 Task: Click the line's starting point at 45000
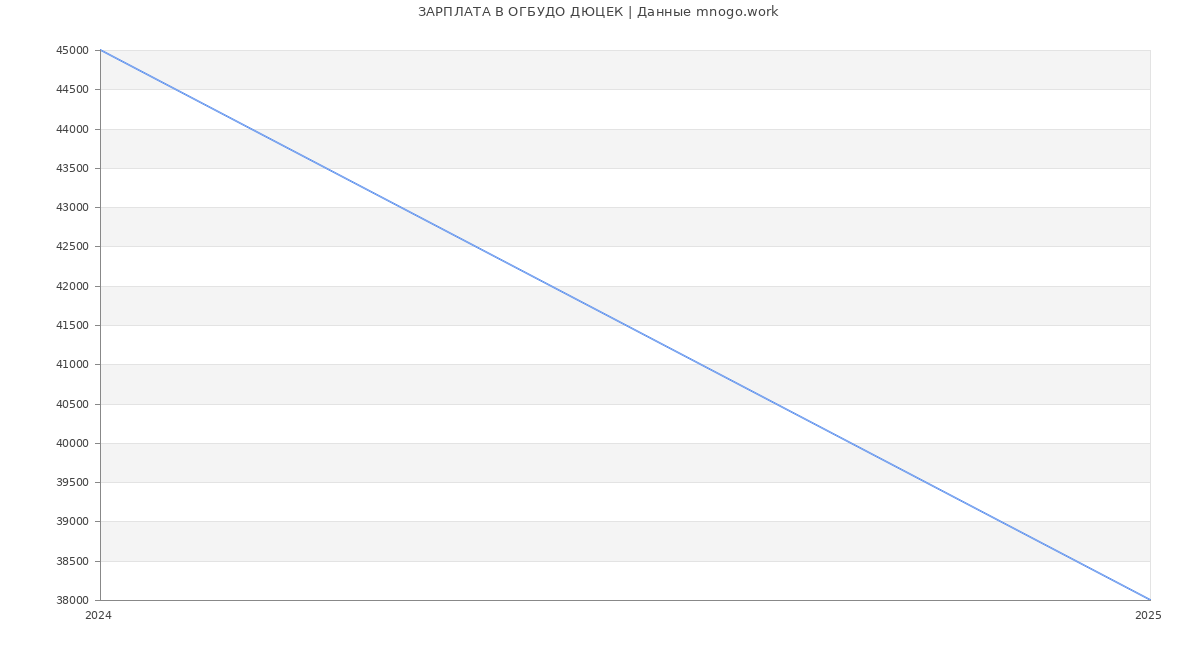(x=101, y=50)
